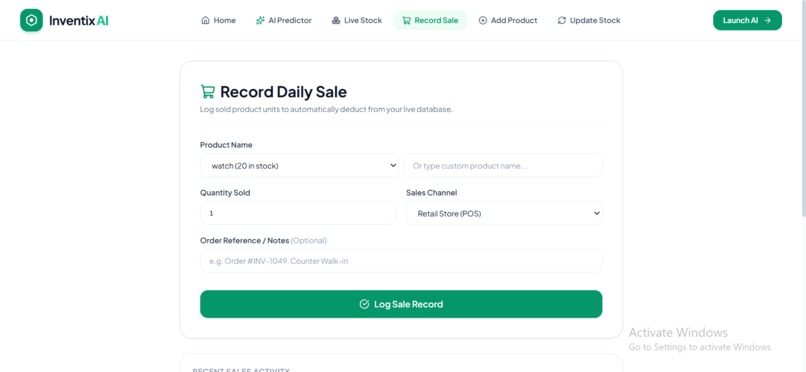Click the (Optional) label text

(x=308, y=240)
